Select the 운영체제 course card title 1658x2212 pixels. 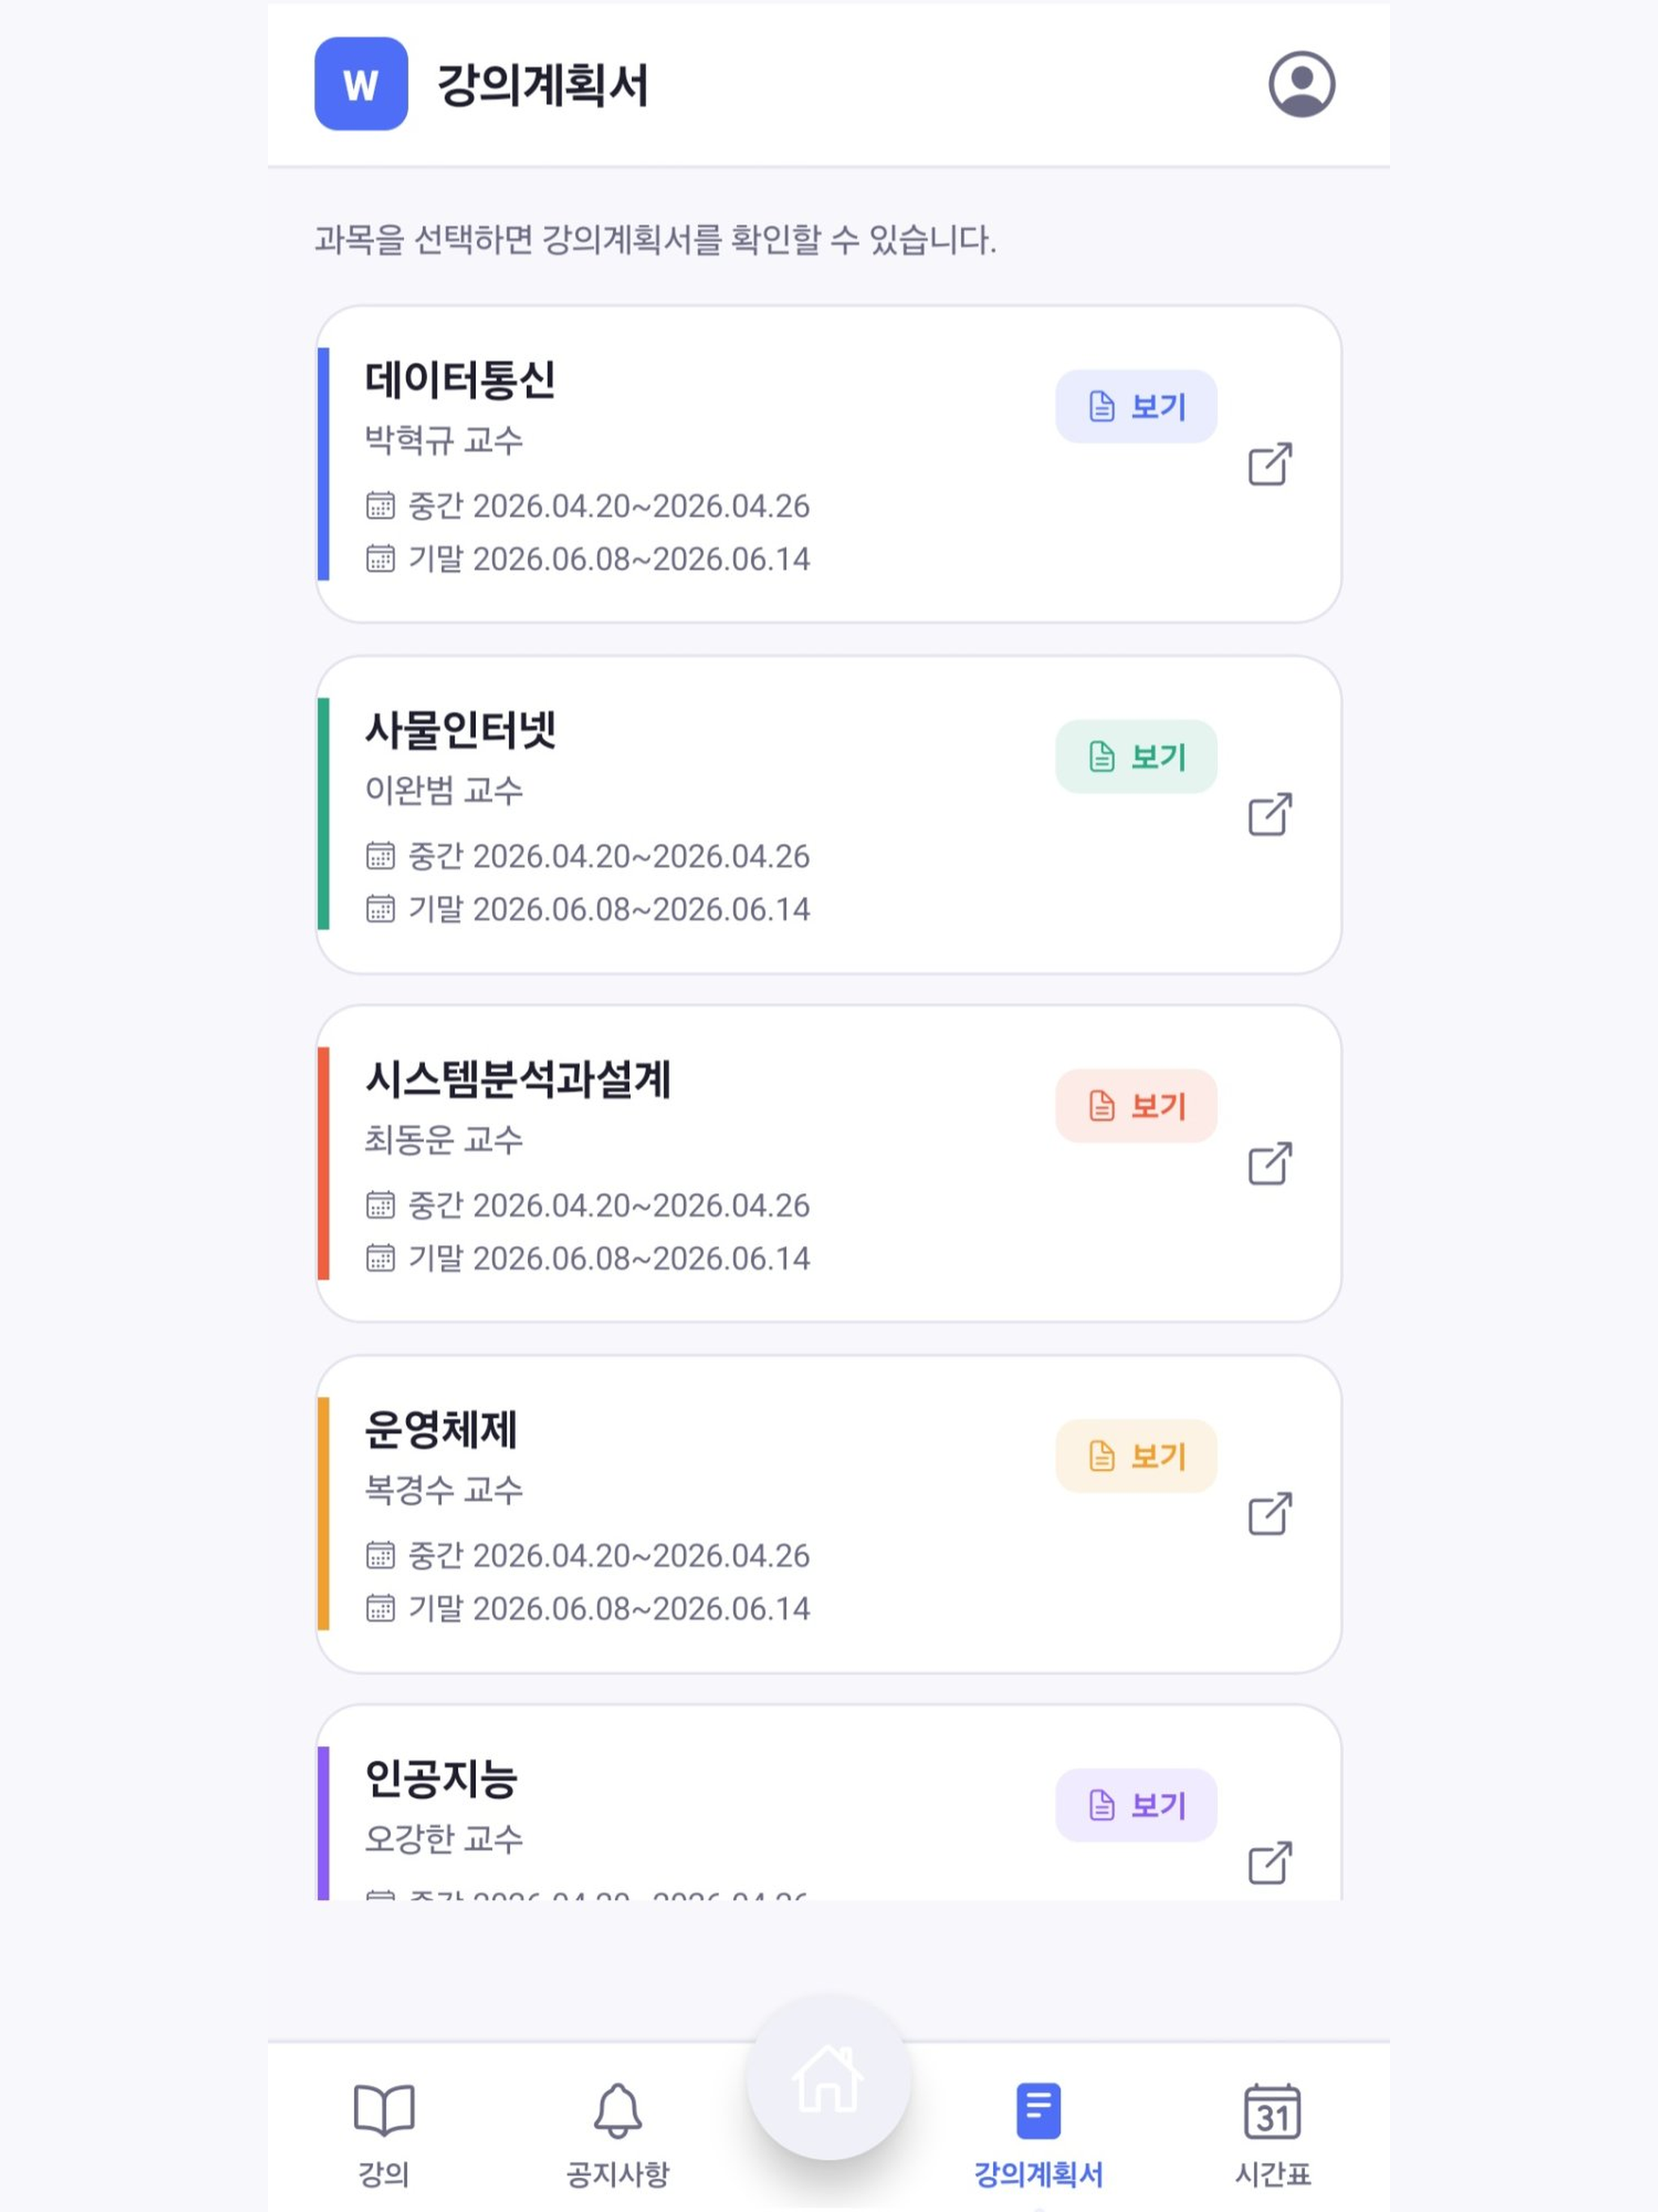pyautogui.click(x=441, y=1429)
